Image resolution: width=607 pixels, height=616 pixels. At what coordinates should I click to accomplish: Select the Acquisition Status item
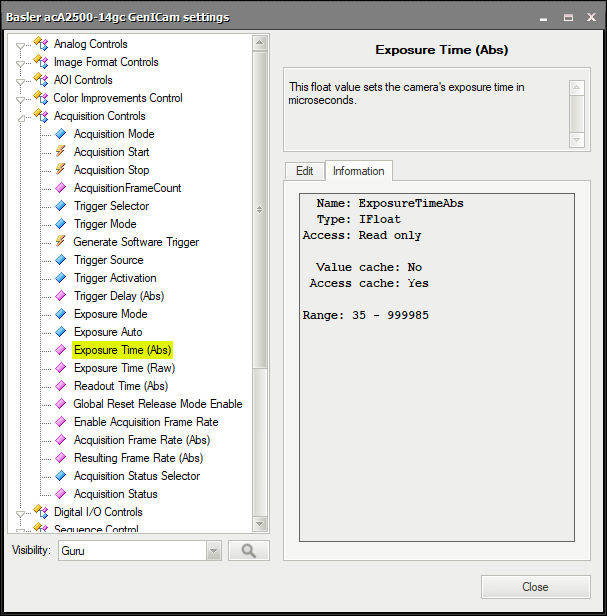click(116, 494)
